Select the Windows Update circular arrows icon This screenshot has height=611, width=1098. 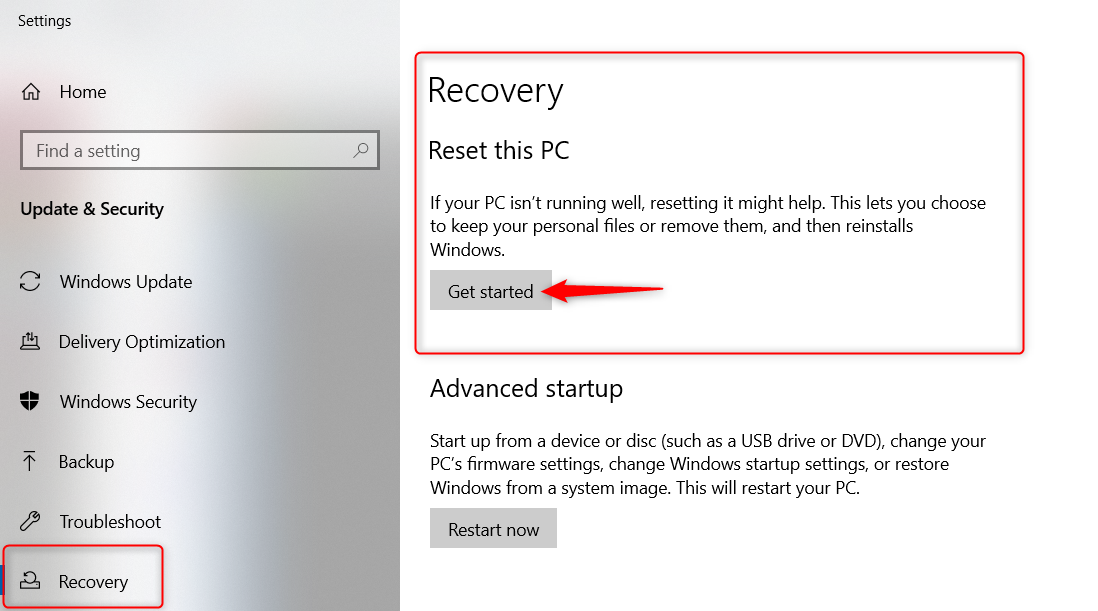(x=31, y=281)
